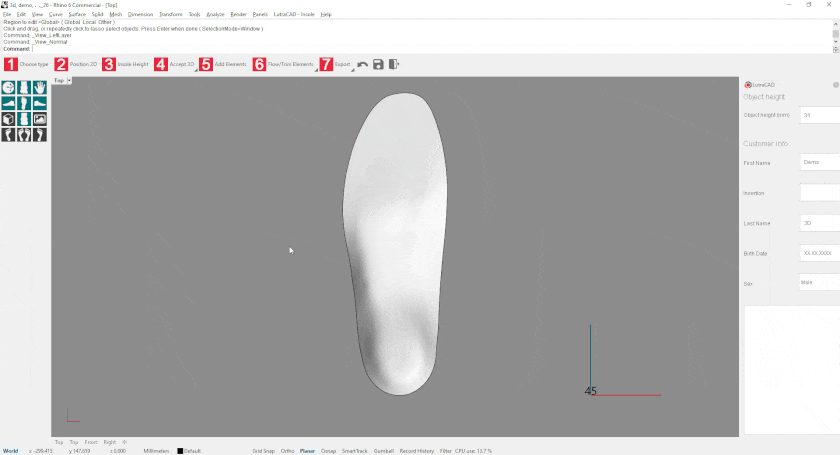Toggle Osnap in status bar
The image size is (840, 455).
[x=328, y=451]
